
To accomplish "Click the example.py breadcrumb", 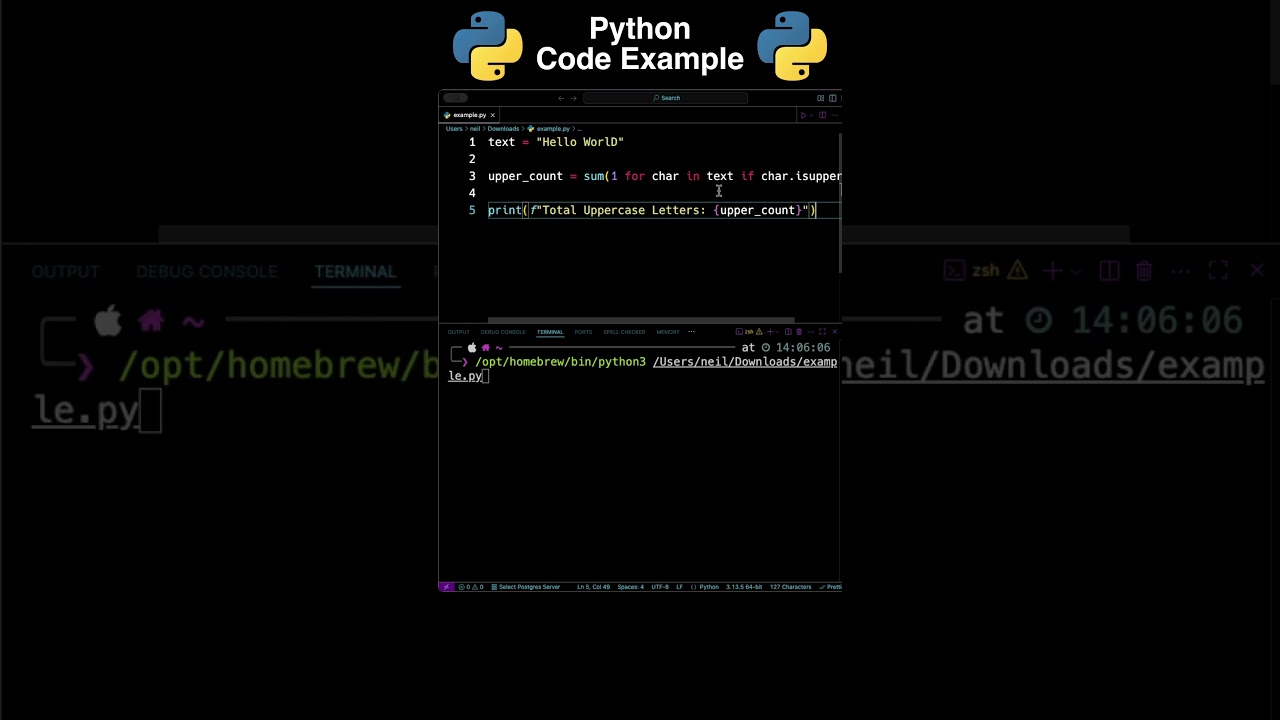I will coord(548,129).
